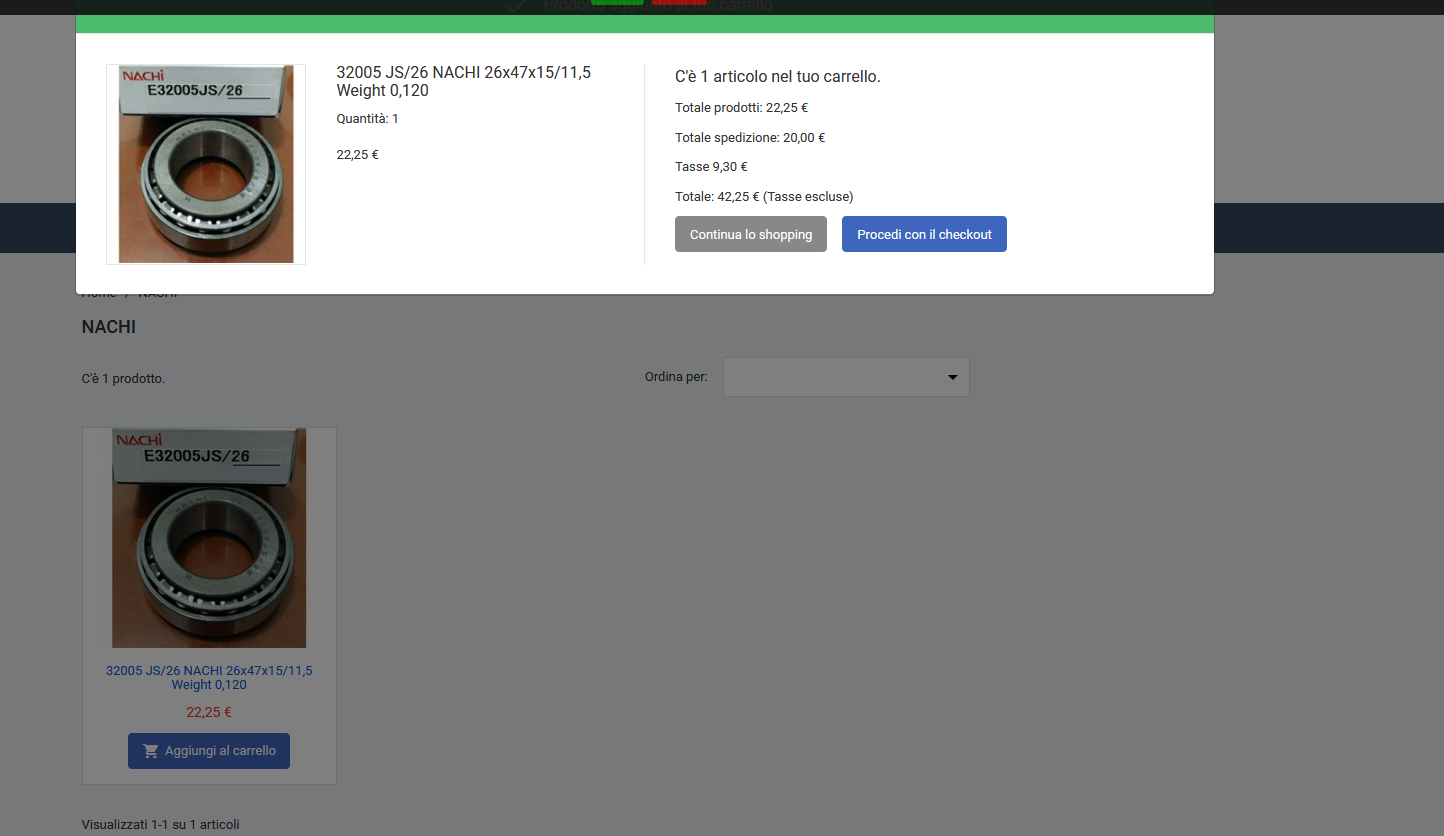
Task: Open the bearing thumbnail in the product list
Action: click(x=209, y=538)
